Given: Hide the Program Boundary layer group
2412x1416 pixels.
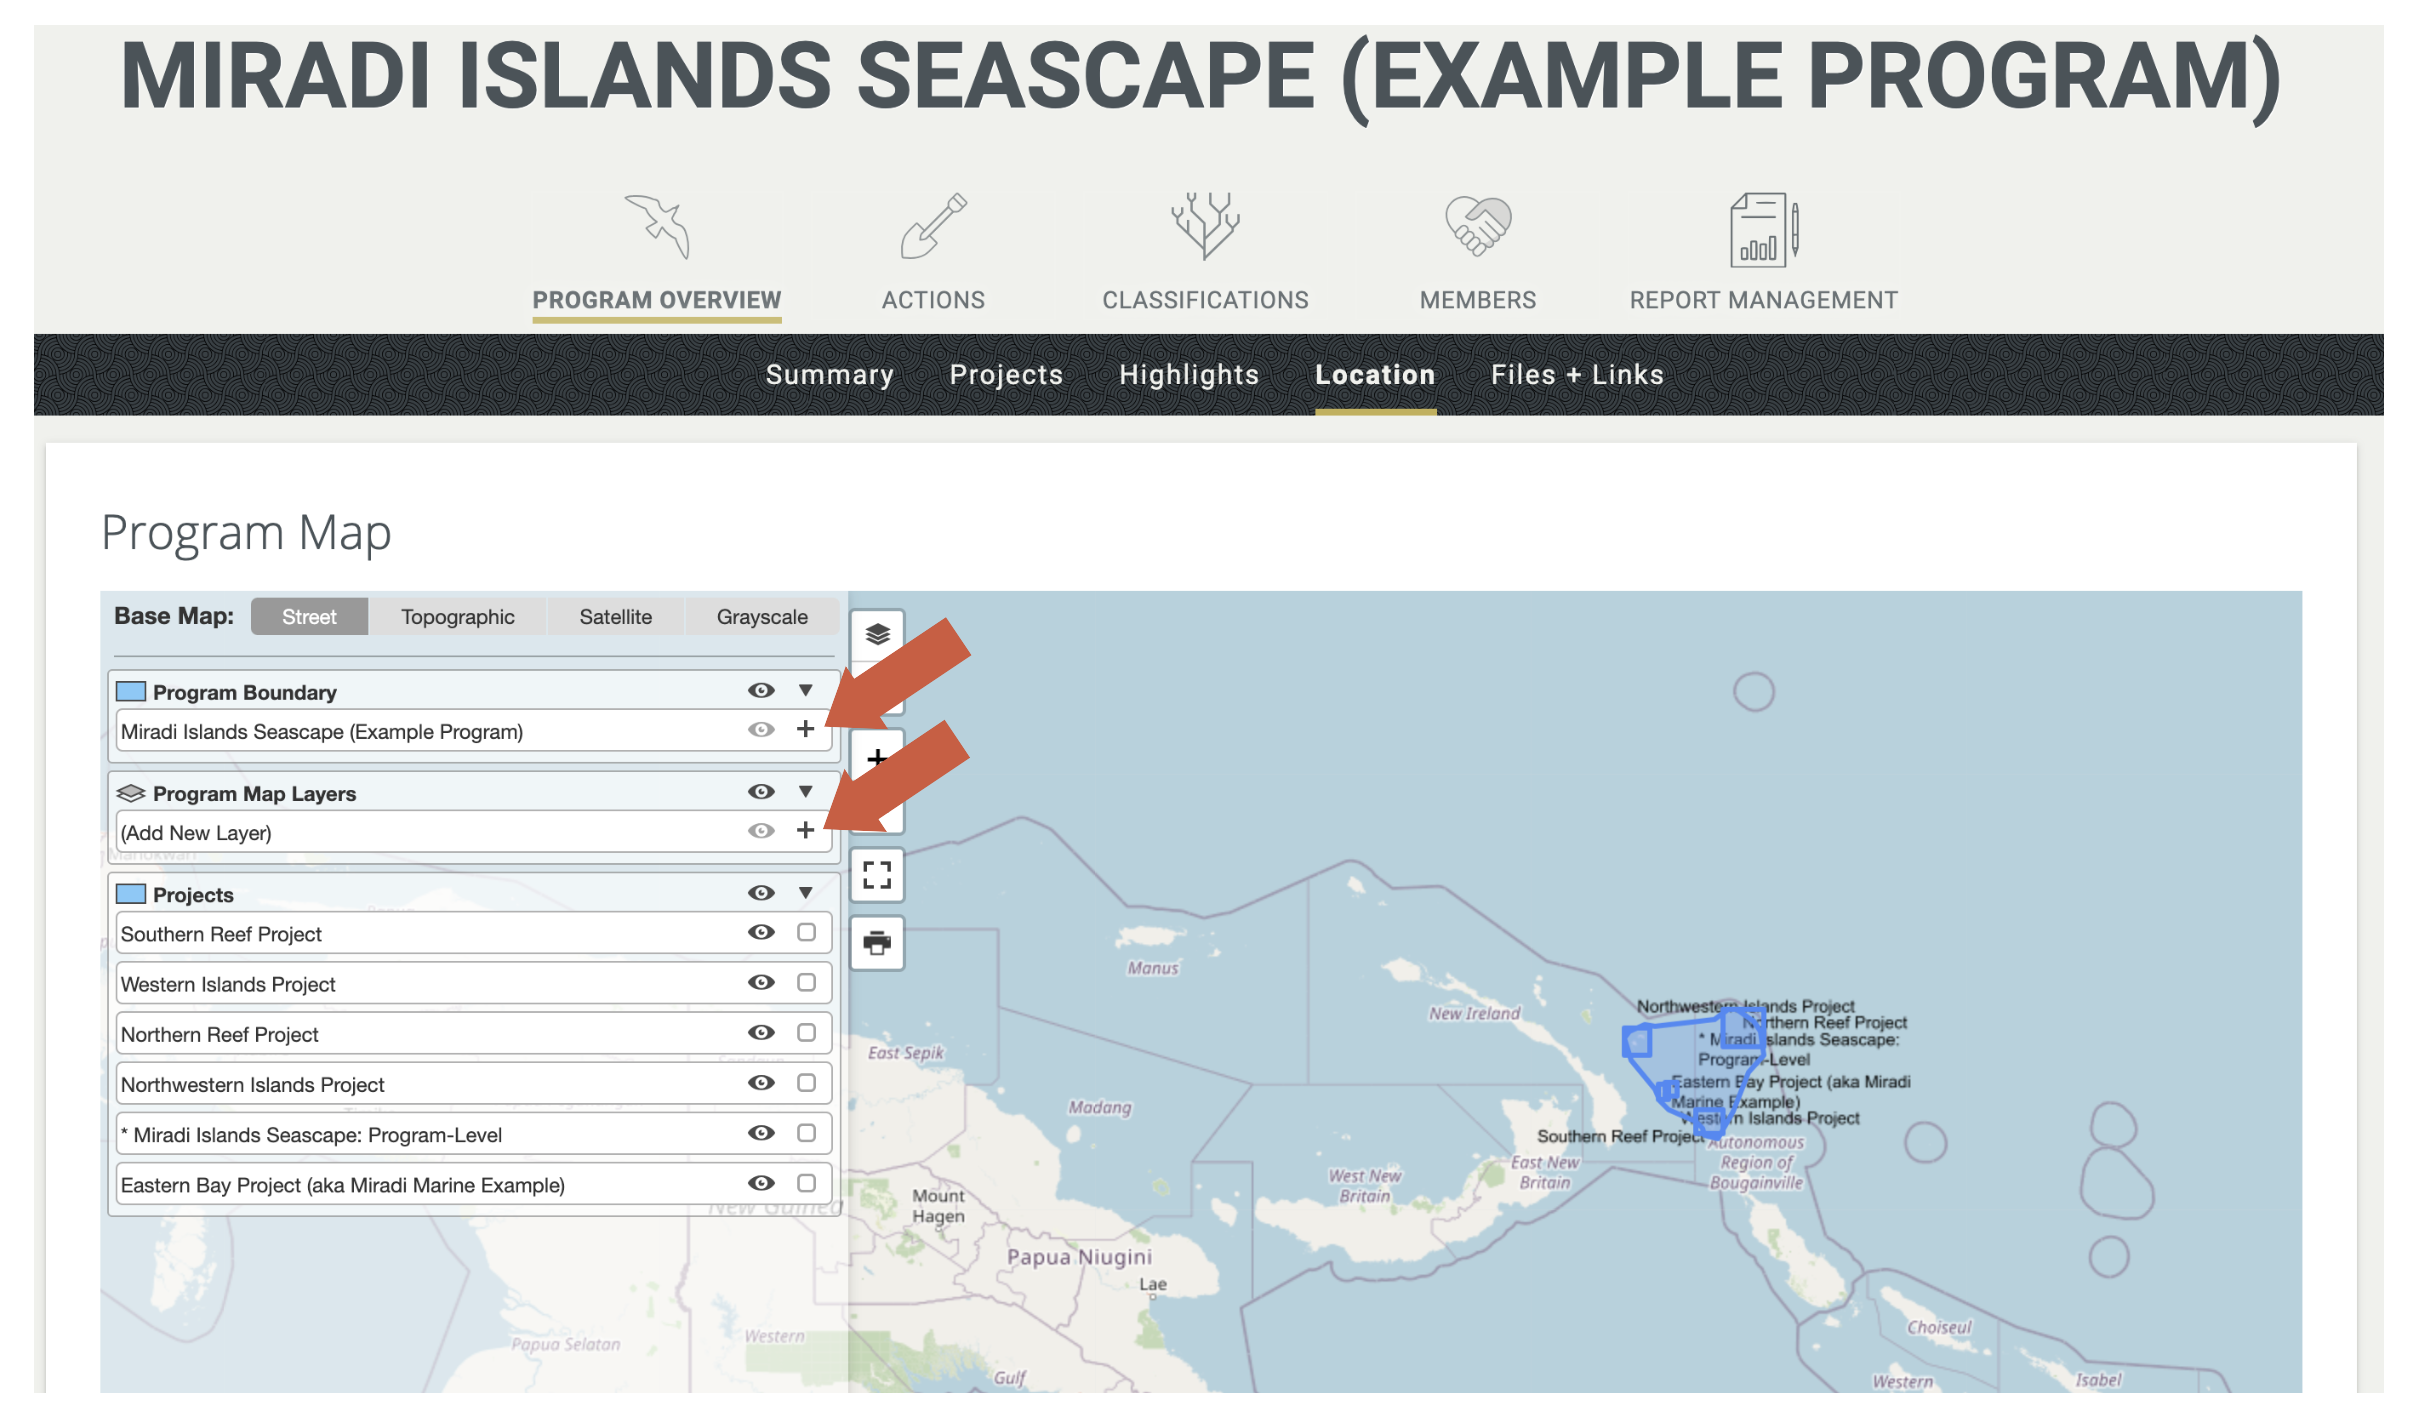Looking at the screenshot, I should click(762, 690).
